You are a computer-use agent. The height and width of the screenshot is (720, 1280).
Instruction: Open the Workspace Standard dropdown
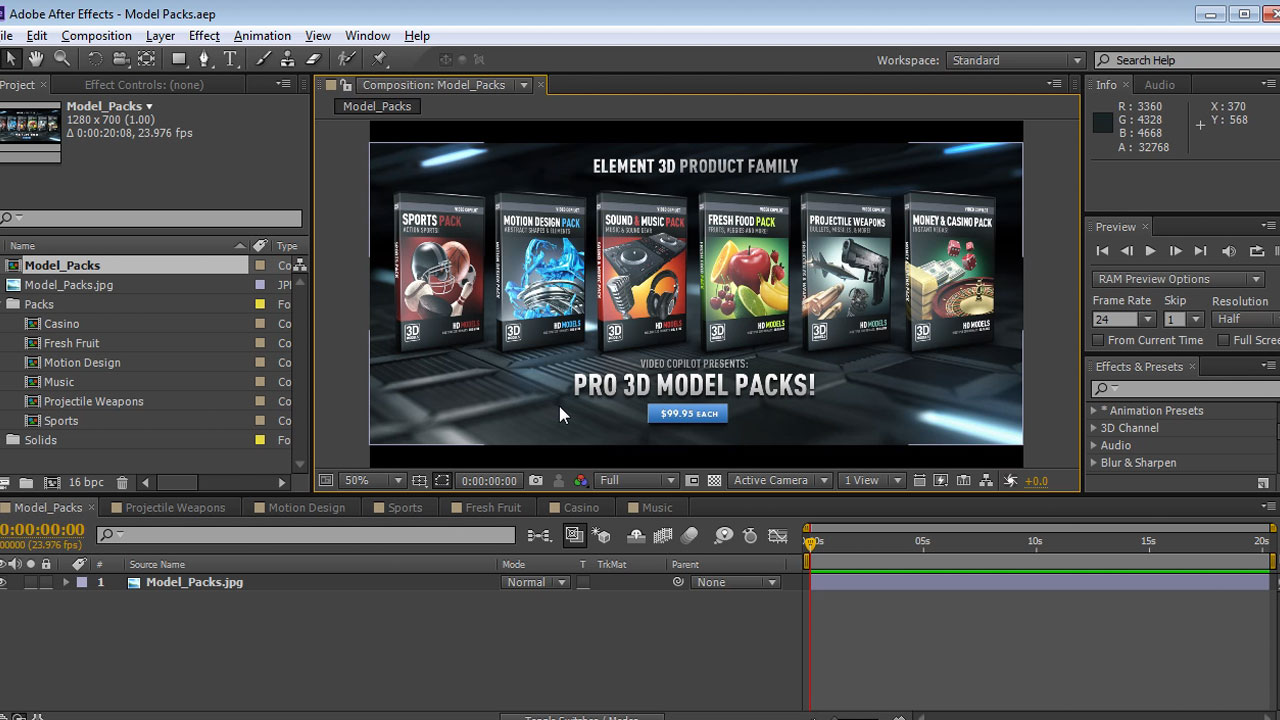(1015, 60)
